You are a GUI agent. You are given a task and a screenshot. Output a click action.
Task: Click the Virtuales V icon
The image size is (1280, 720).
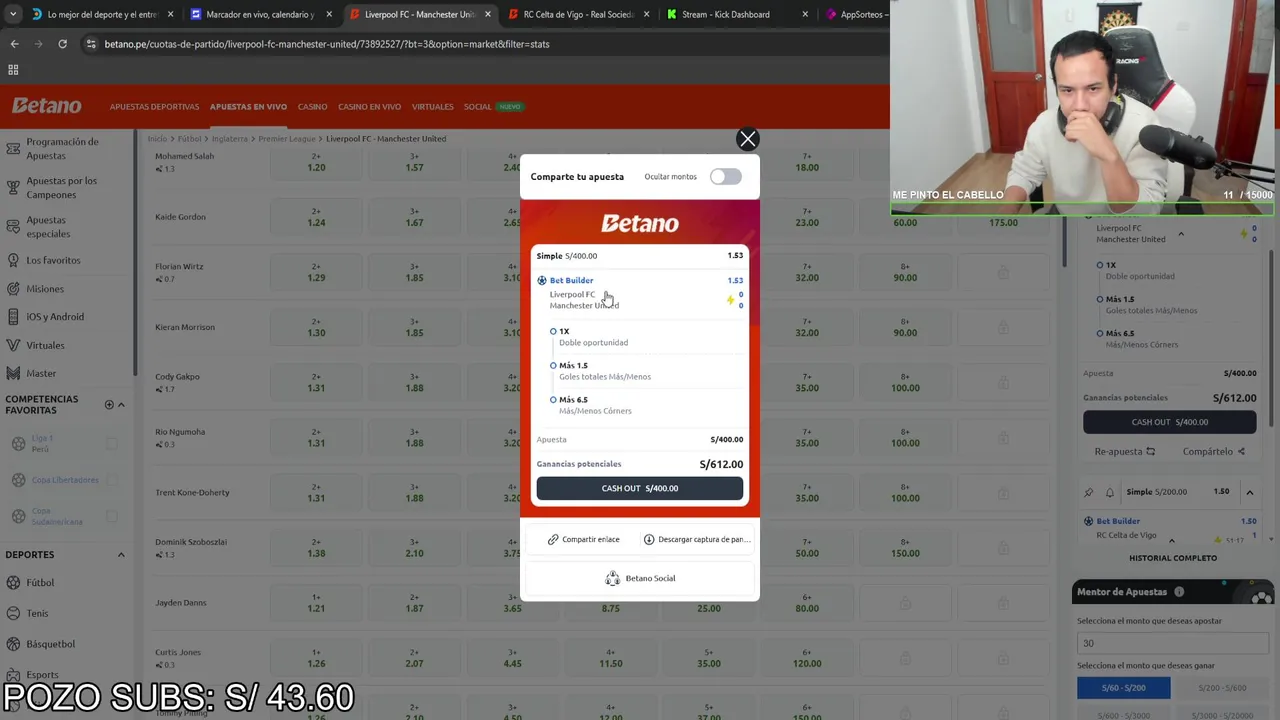pyautogui.click(x=13, y=345)
